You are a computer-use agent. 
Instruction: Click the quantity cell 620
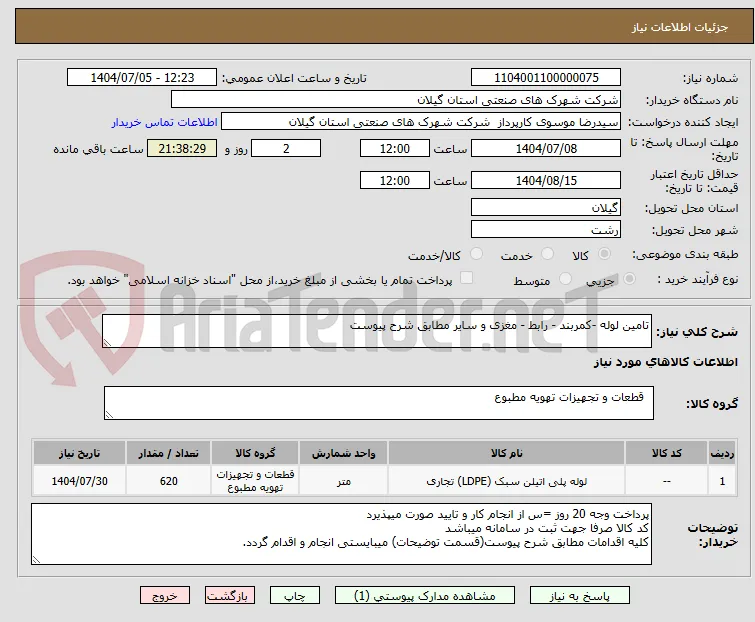(x=169, y=480)
